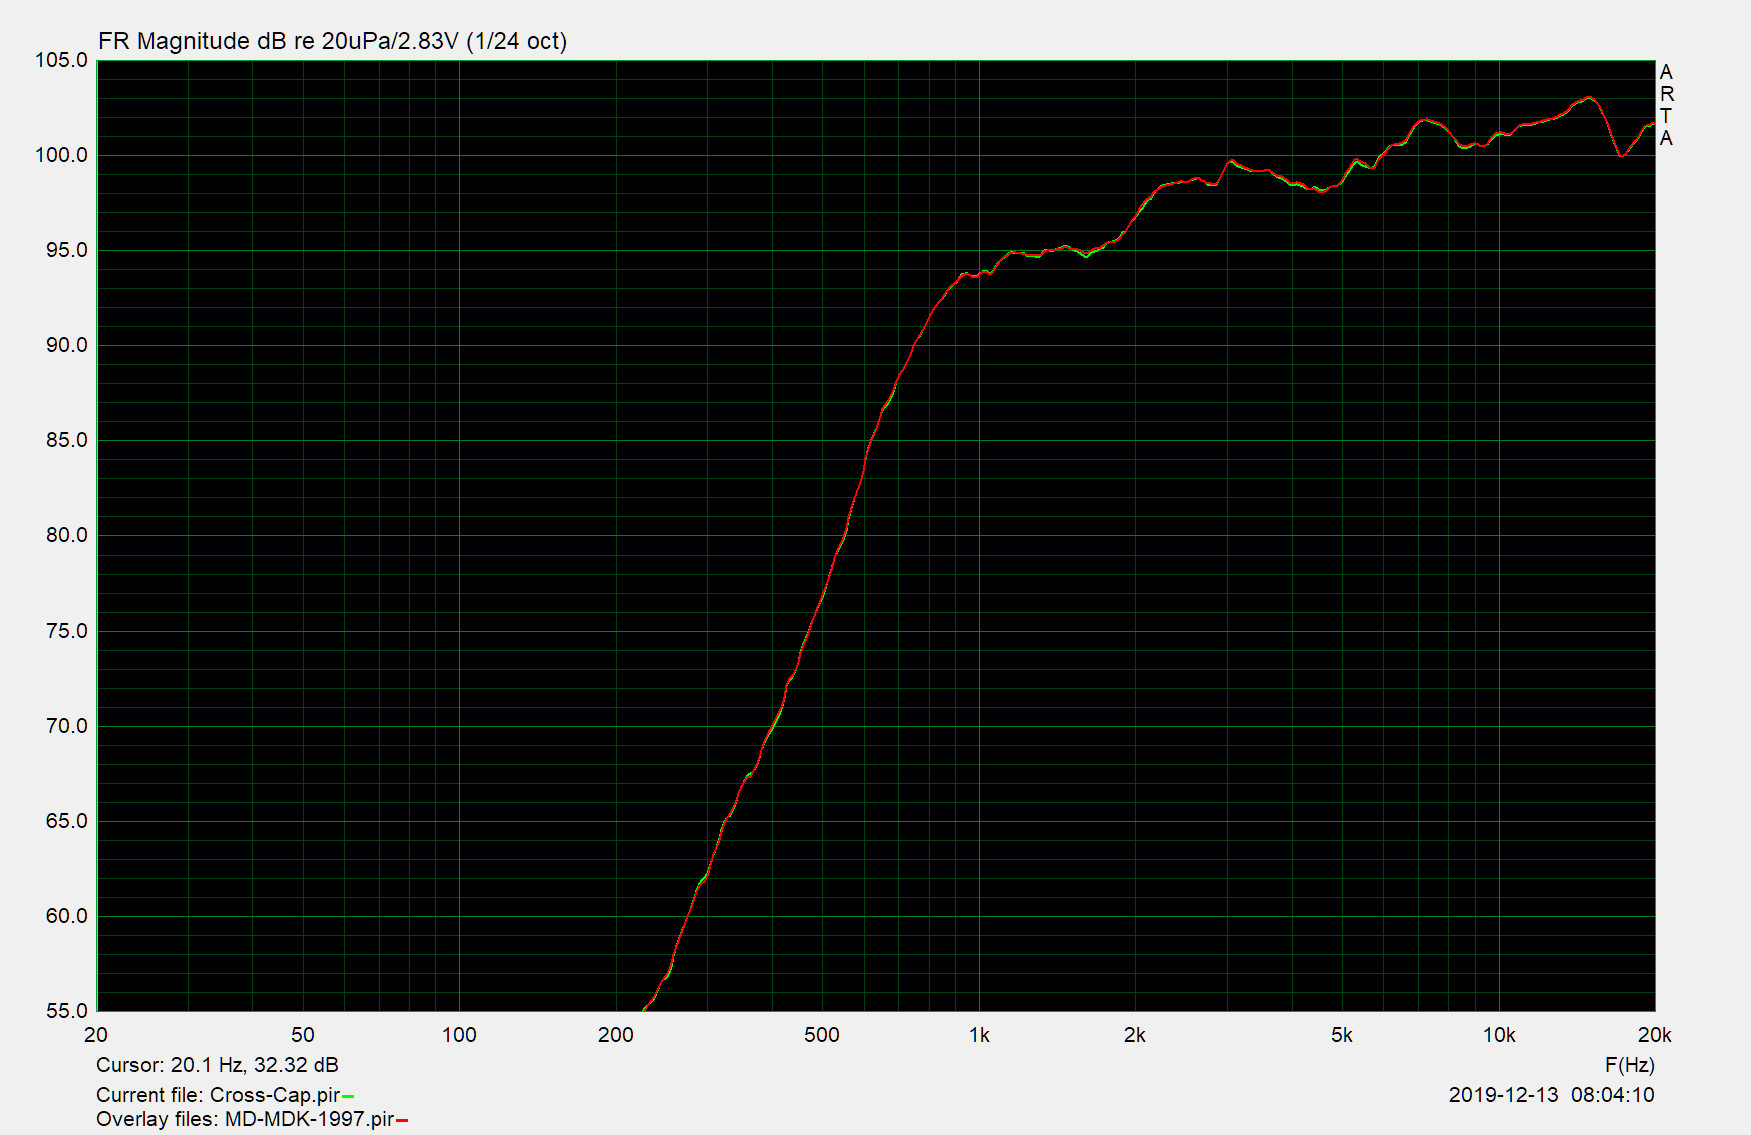This screenshot has width=1751, height=1135.
Task: Click the F(Hz) axis unit label
Action: coord(1629,1065)
